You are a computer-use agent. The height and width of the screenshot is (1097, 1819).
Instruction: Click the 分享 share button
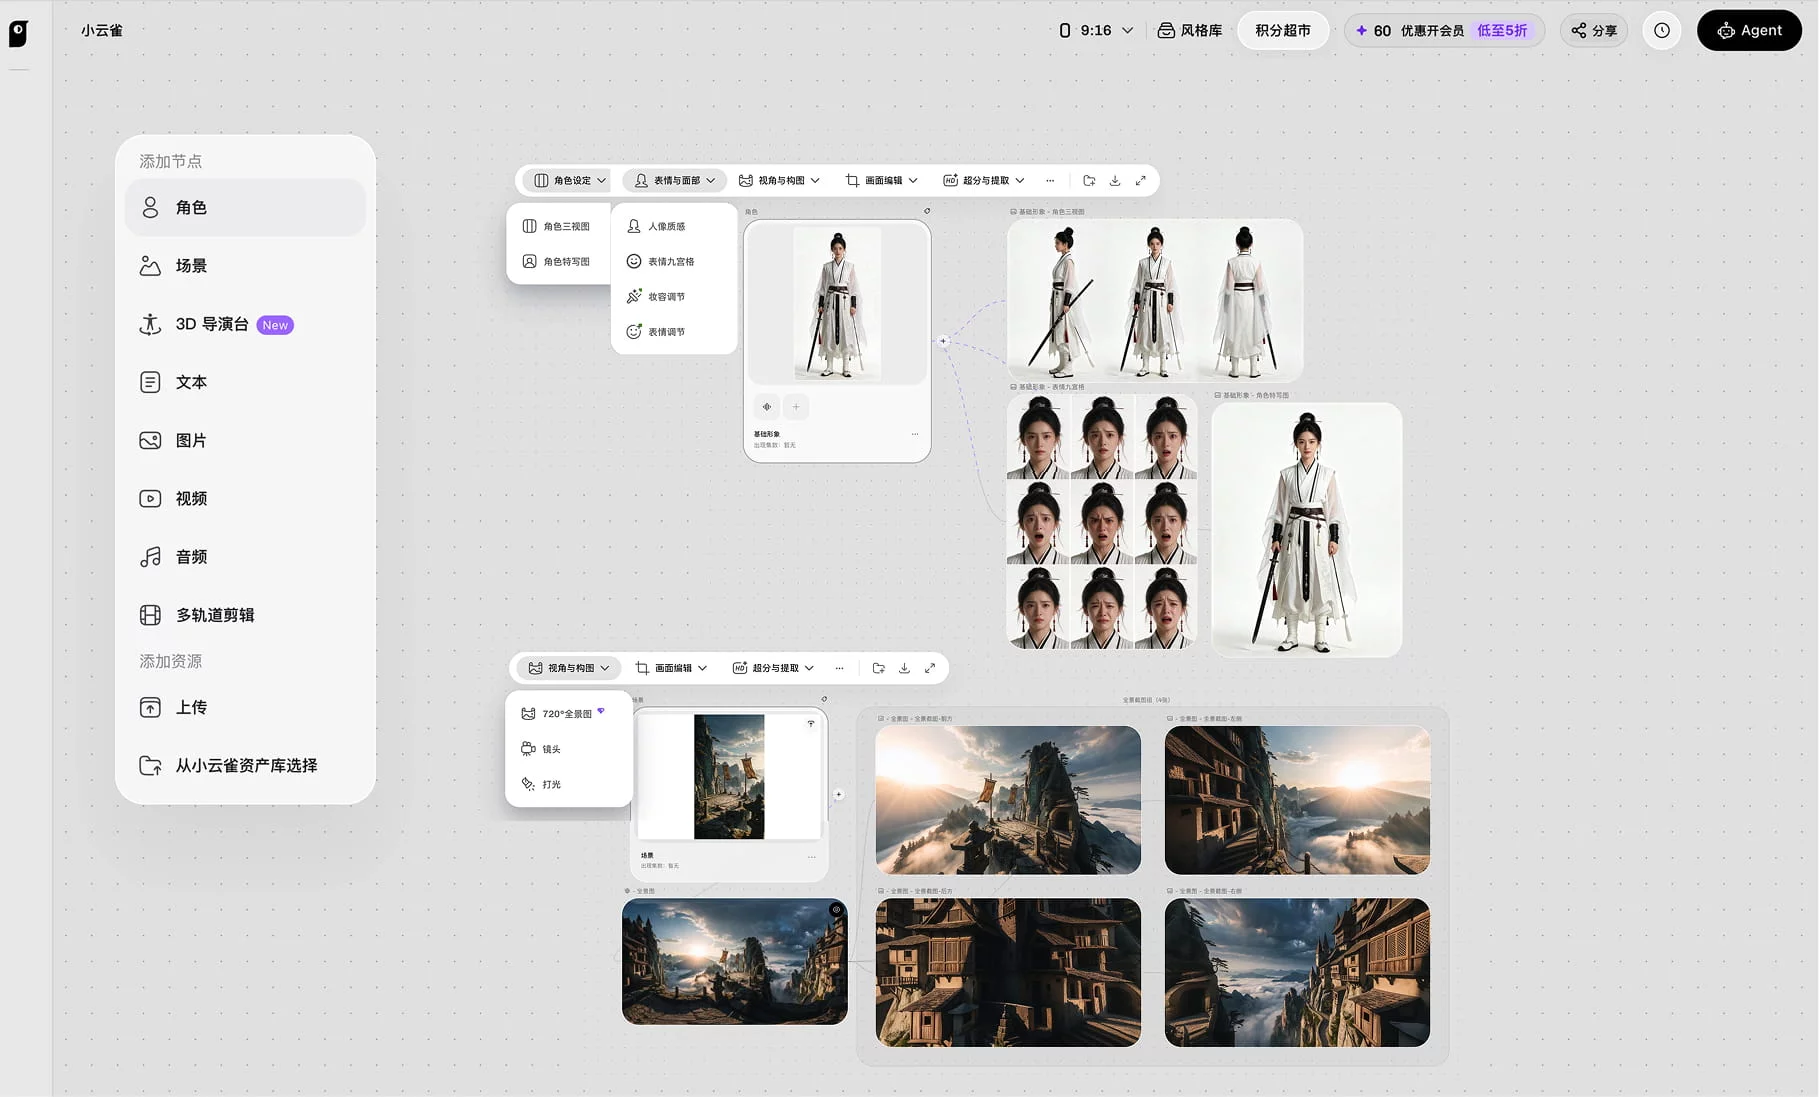click(1594, 30)
